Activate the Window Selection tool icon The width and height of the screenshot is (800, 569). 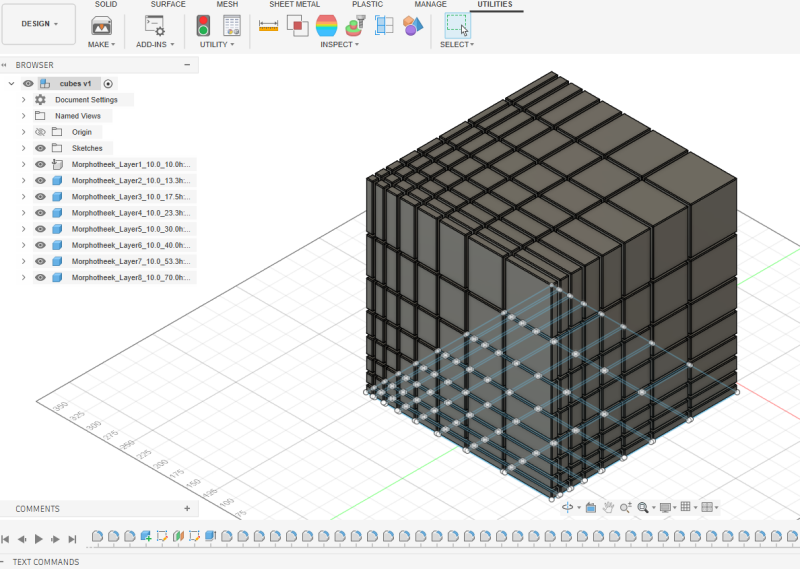coord(457,26)
